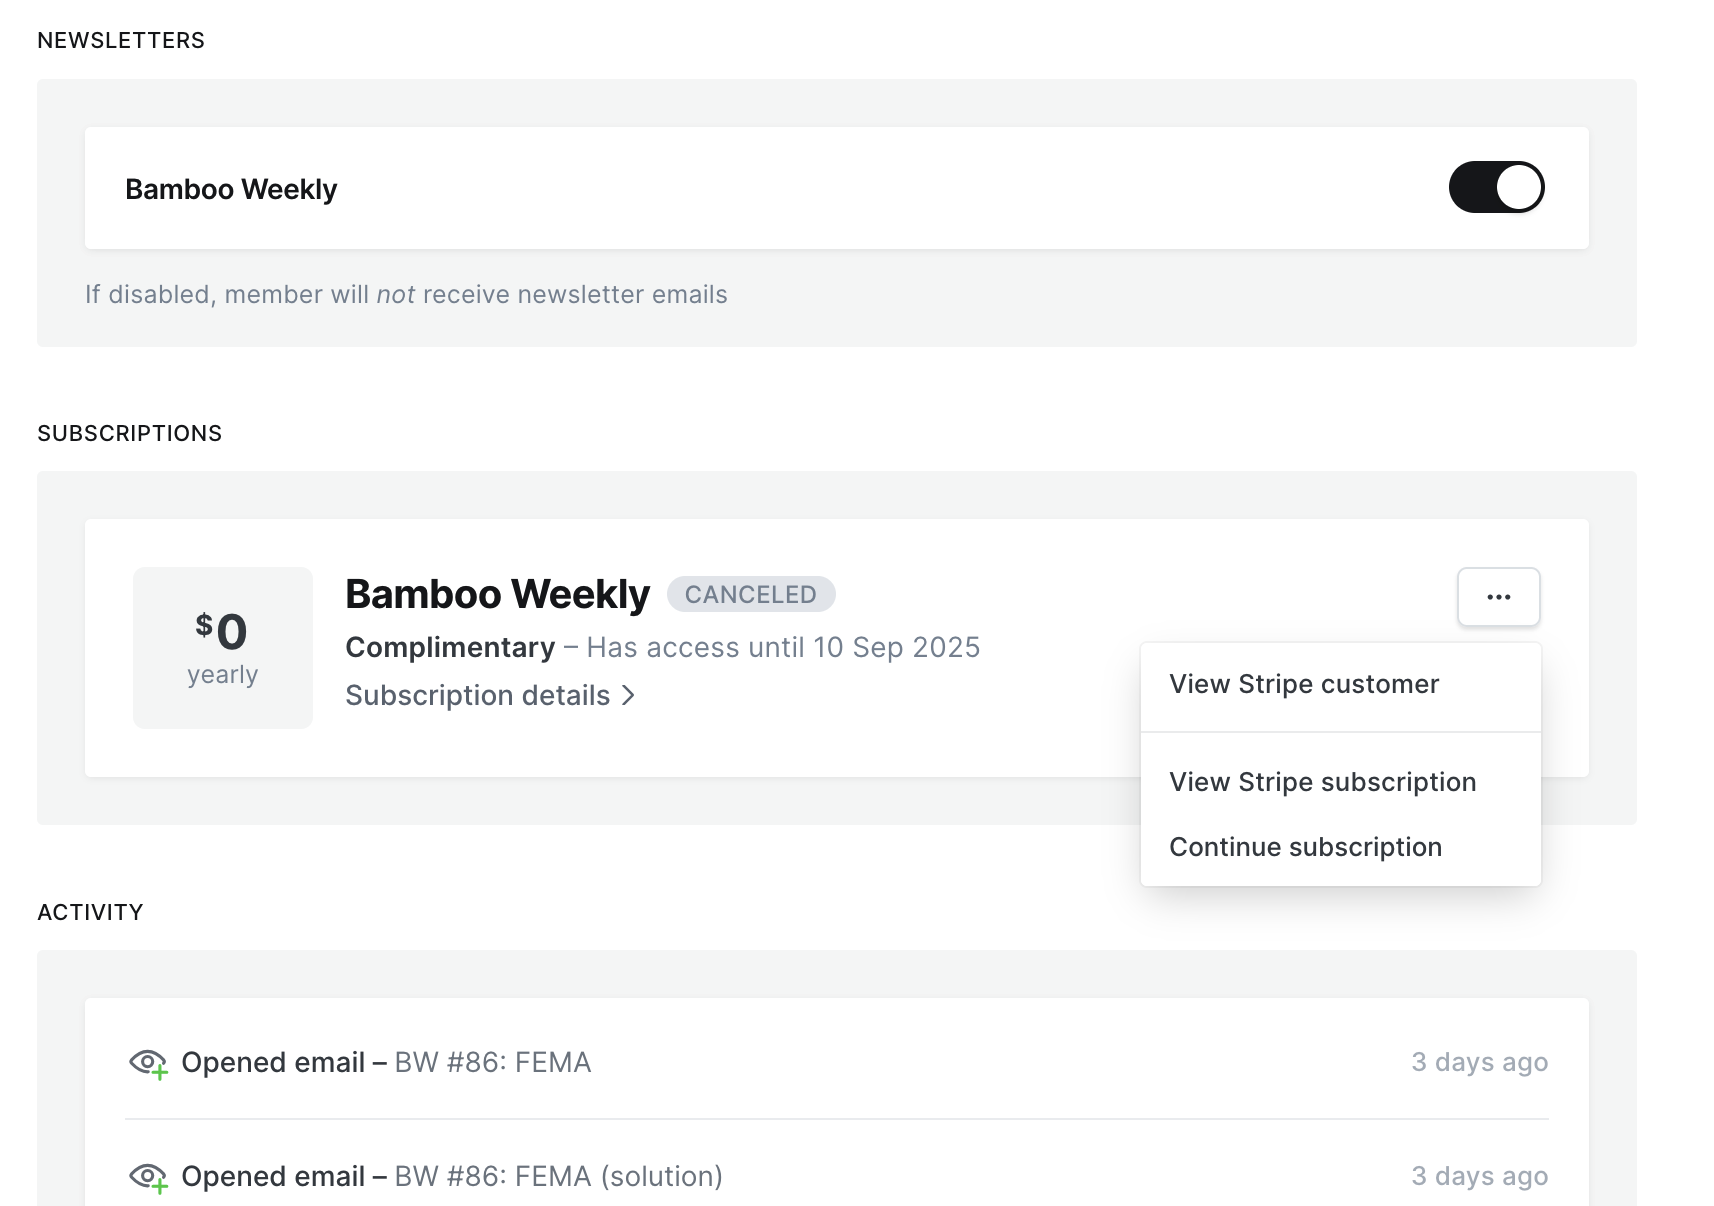Click the NEWSLETTERS section heading

(x=121, y=41)
